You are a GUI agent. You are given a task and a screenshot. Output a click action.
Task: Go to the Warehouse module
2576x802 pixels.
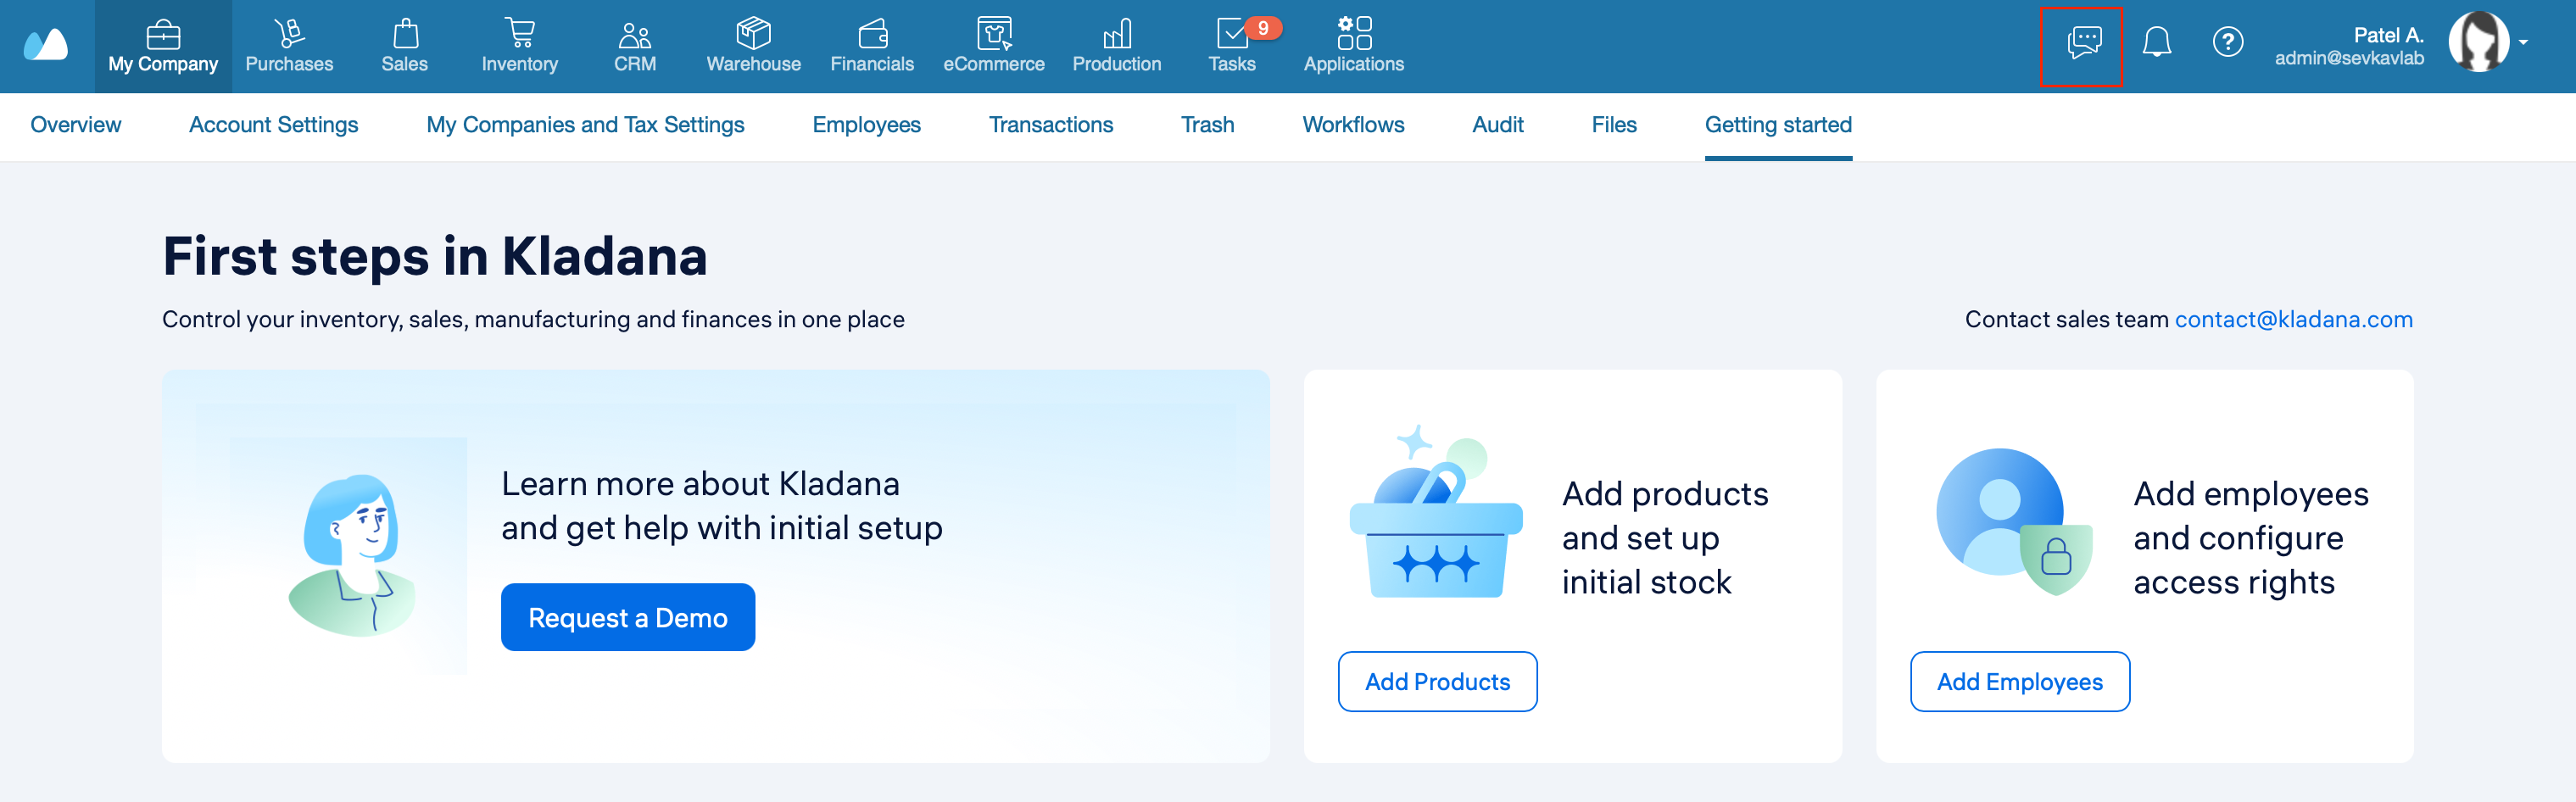pos(753,46)
